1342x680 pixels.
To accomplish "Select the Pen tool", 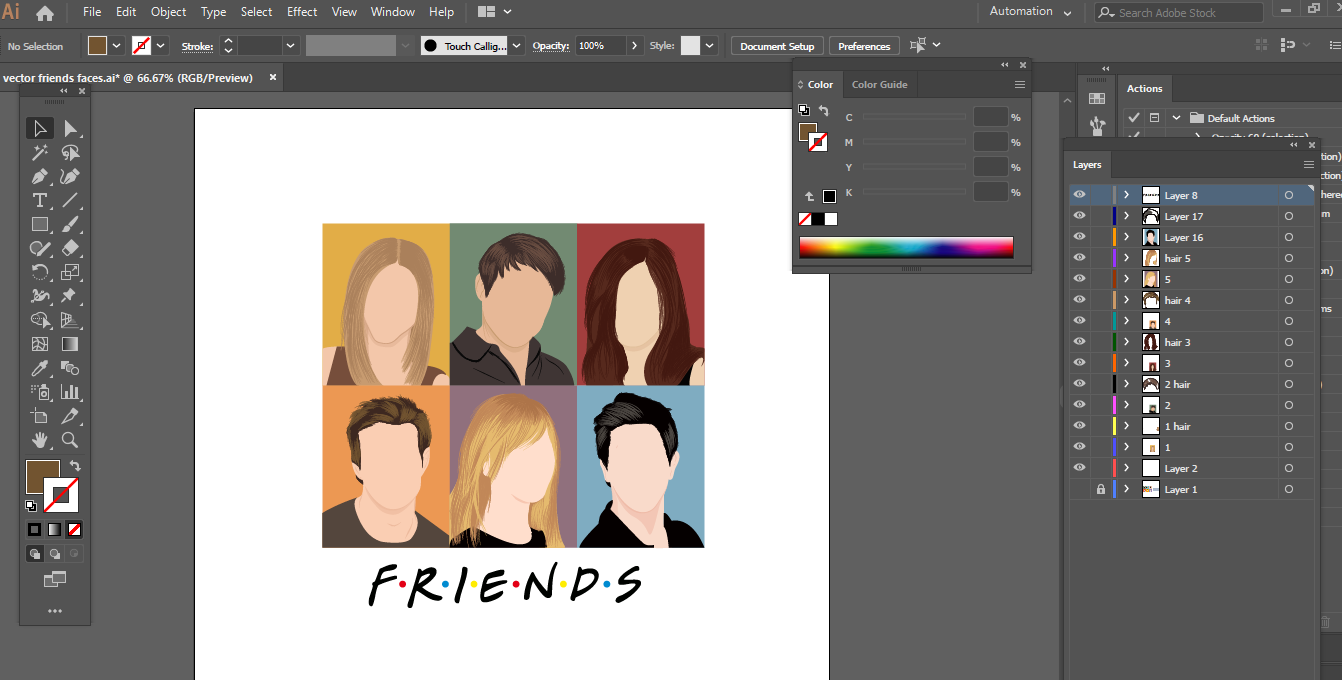I will pos(40,176).
